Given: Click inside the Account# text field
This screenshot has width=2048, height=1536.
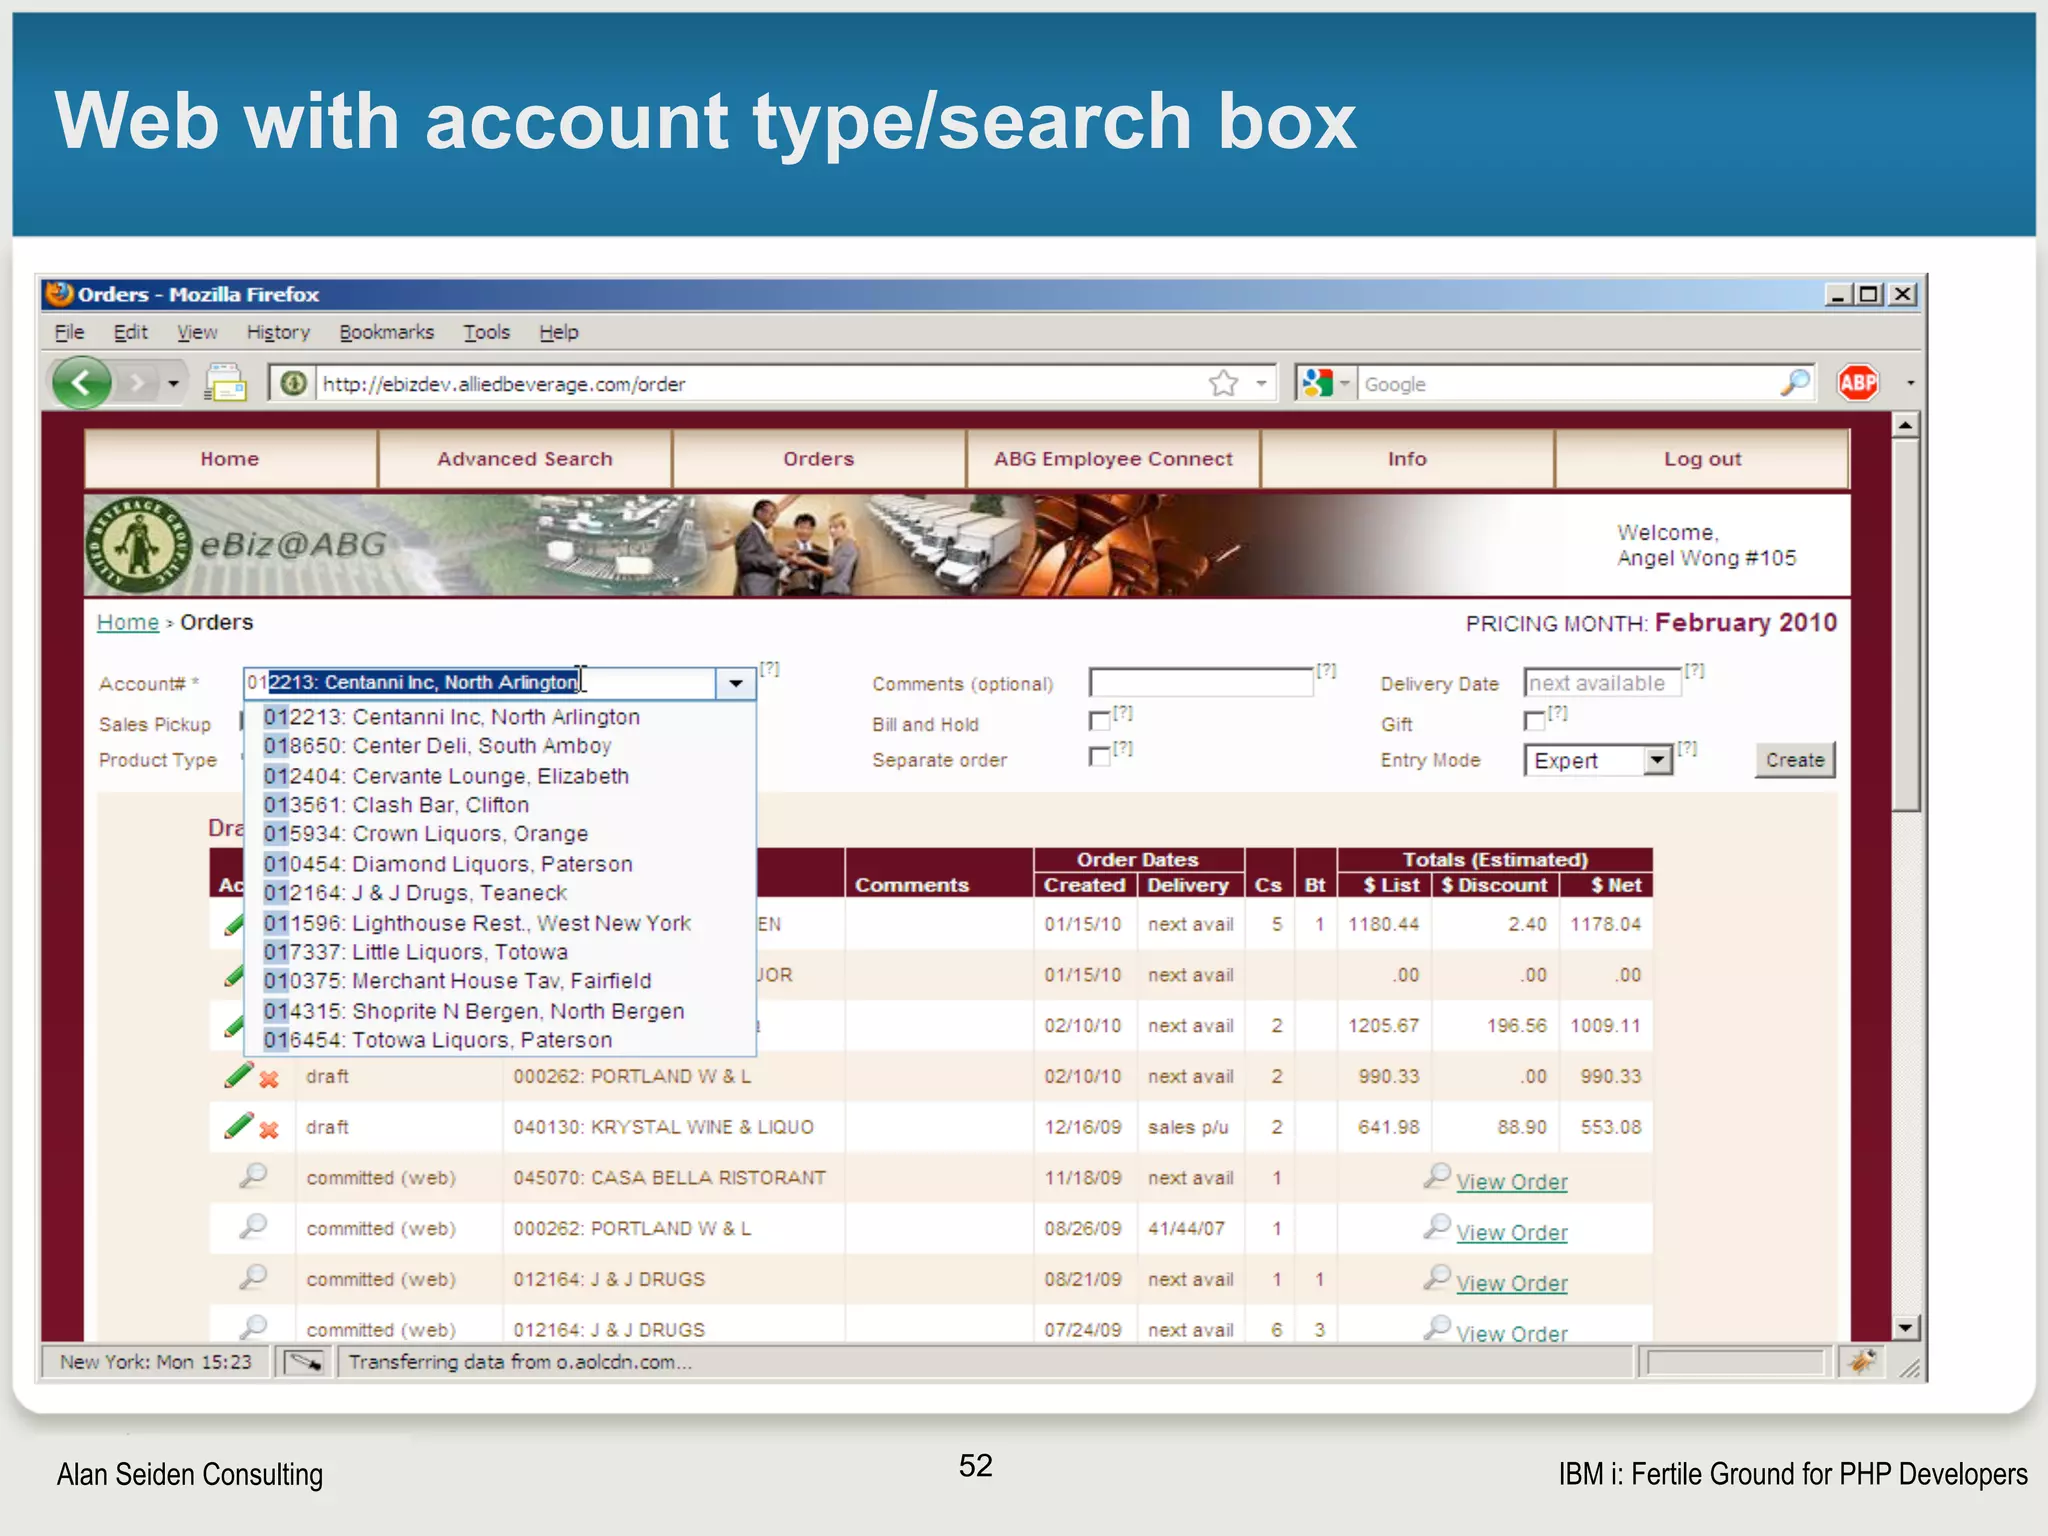Looking at the screenshot, I should (x=480, y=683).
